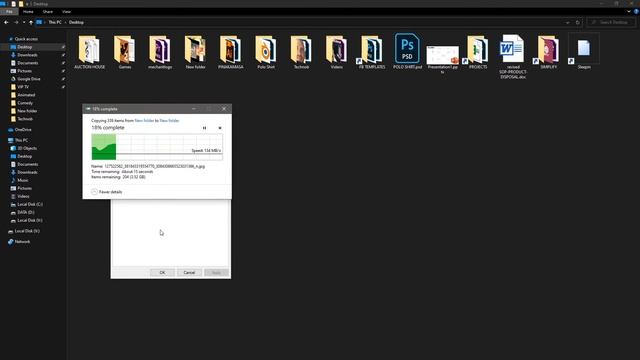The image size is (640, 360).
Task: Click Cancel in the background dialog
Action: click(189, 272)
